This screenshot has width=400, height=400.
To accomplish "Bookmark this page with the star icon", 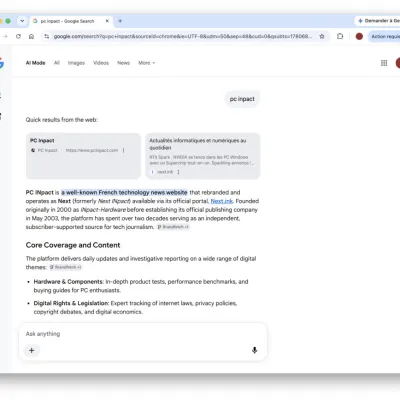I will (x=322, y=36).
